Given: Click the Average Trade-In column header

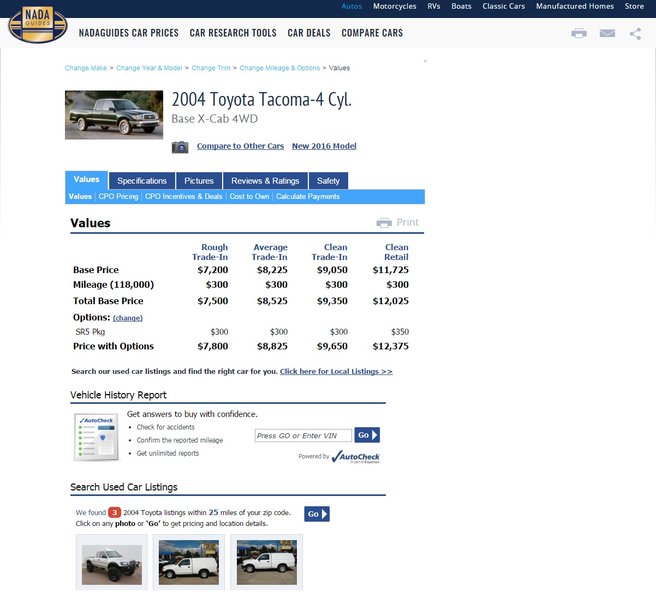Looking at the screenshot, I should [269, 252].
